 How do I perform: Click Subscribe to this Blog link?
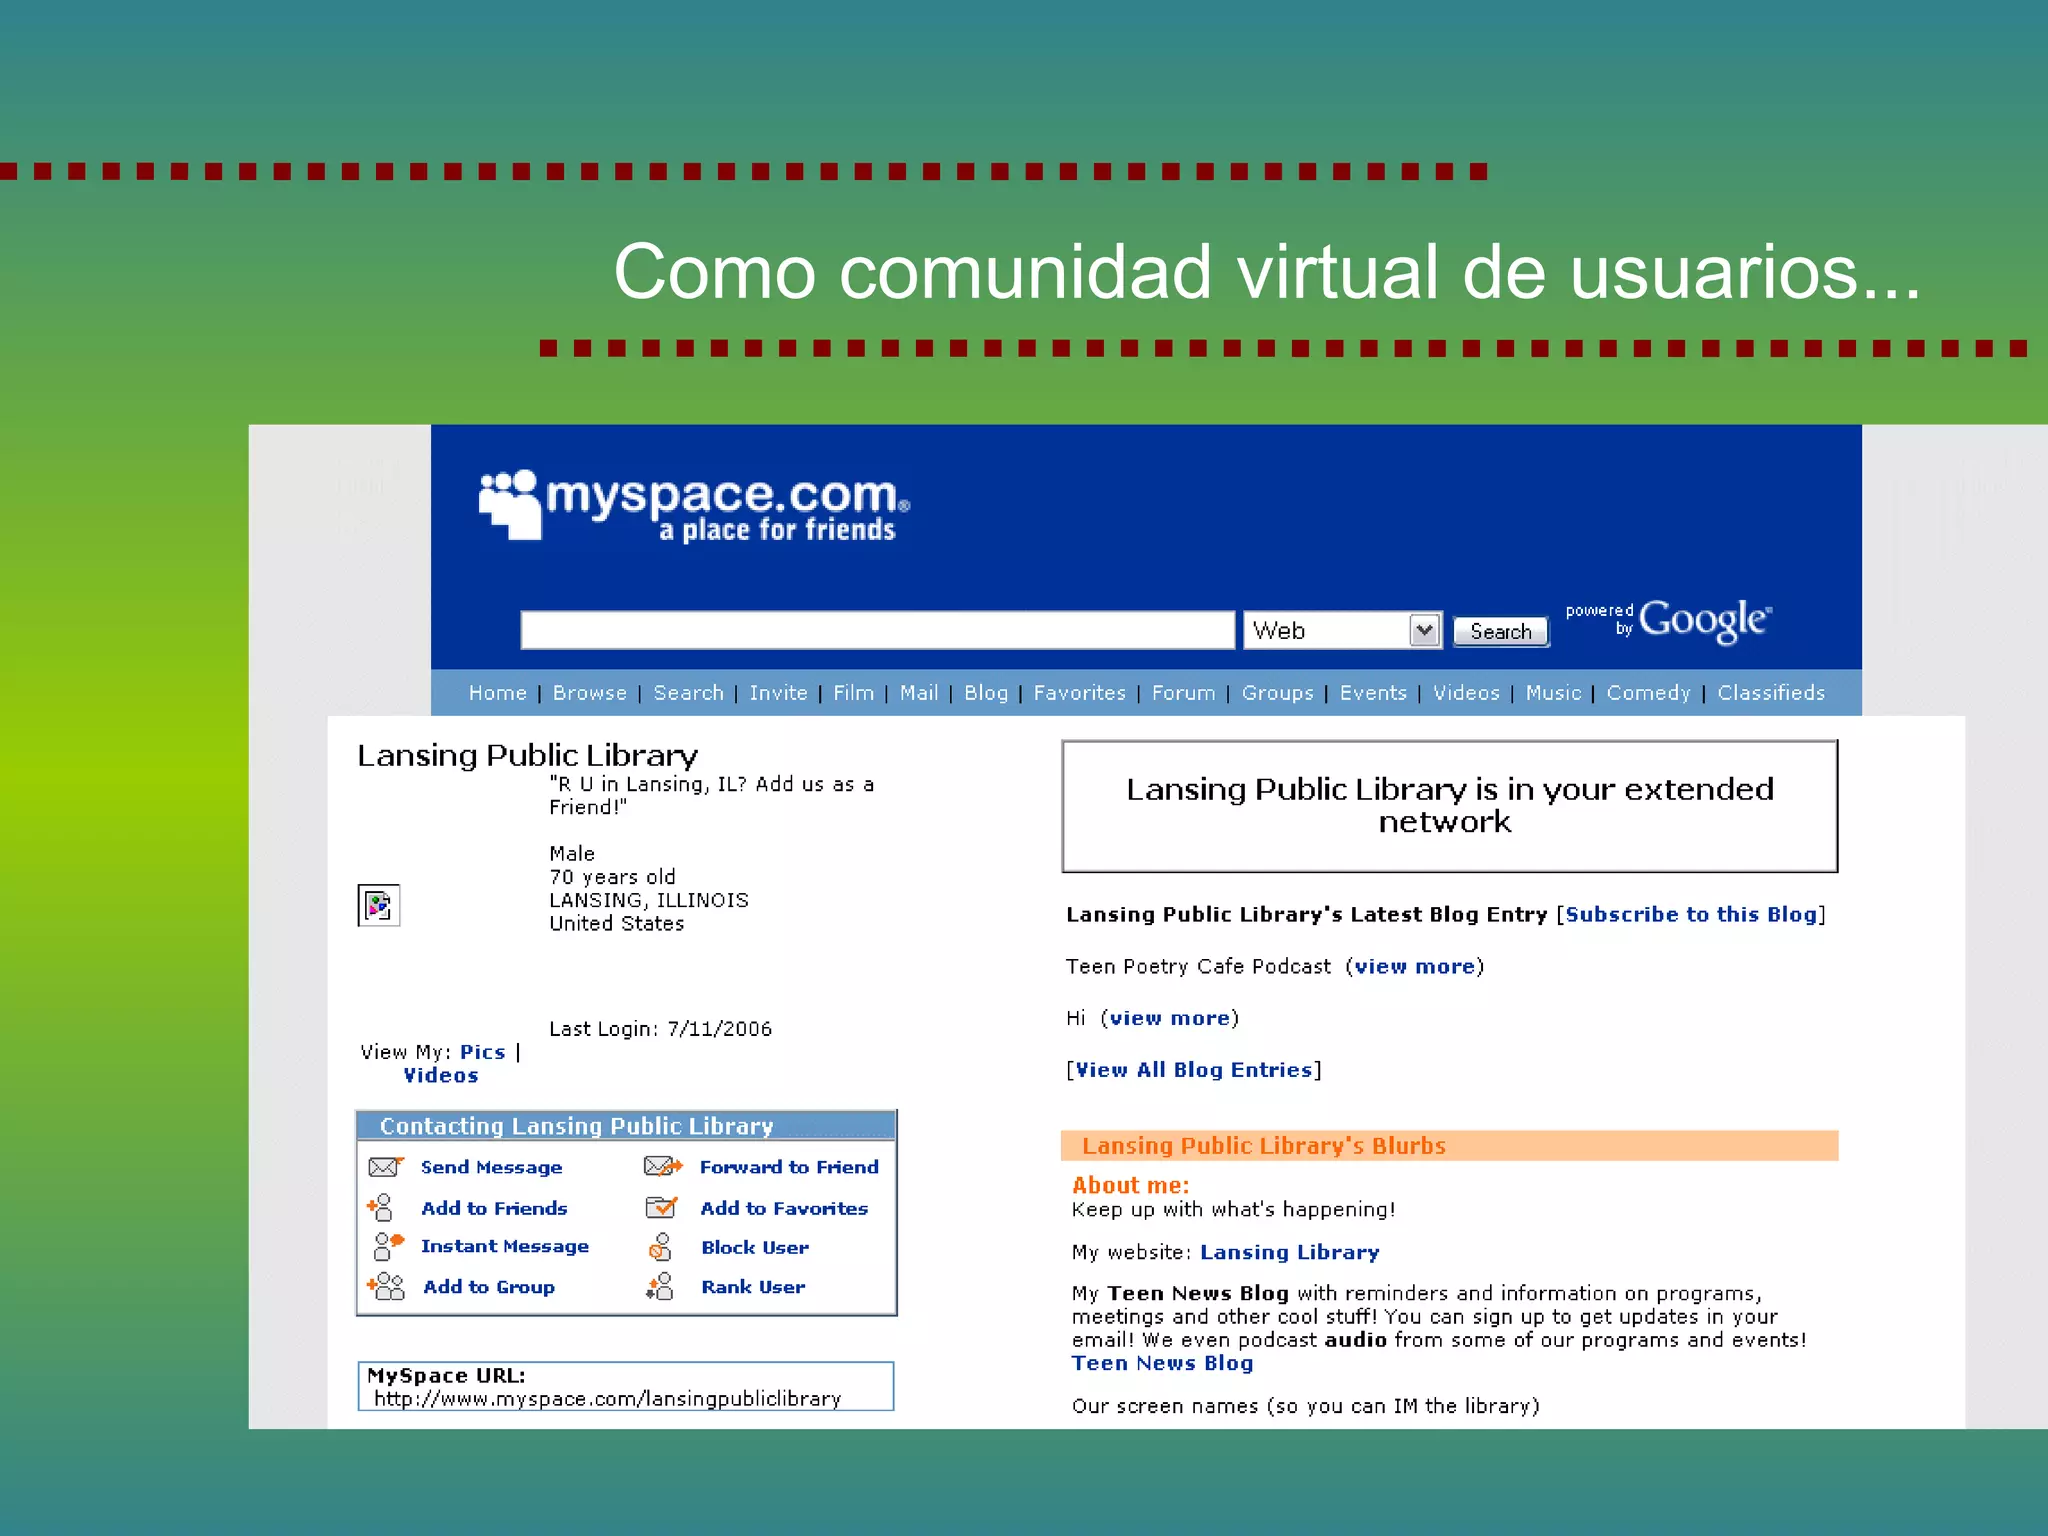click(1691, 914)
